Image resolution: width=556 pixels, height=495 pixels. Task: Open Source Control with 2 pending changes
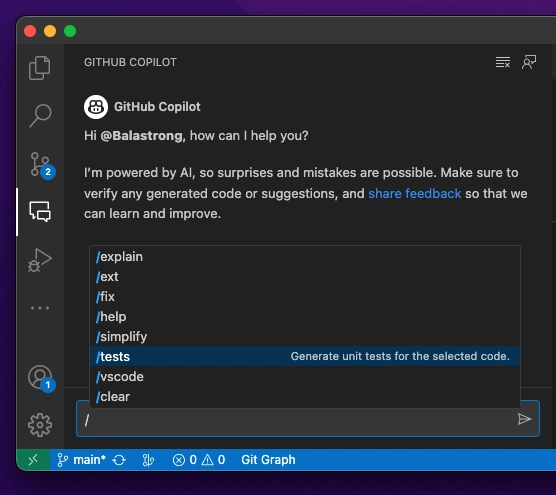pos(42,165)
